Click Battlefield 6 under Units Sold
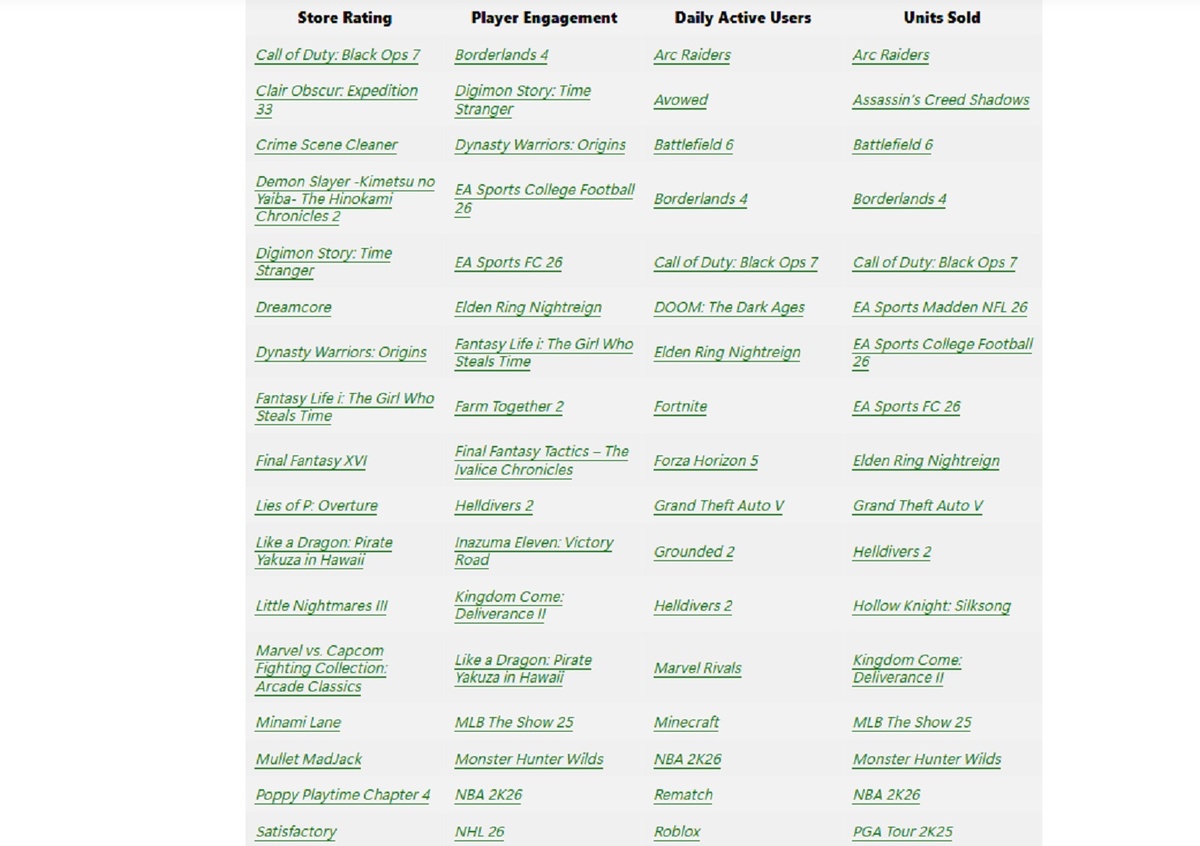 892,145
